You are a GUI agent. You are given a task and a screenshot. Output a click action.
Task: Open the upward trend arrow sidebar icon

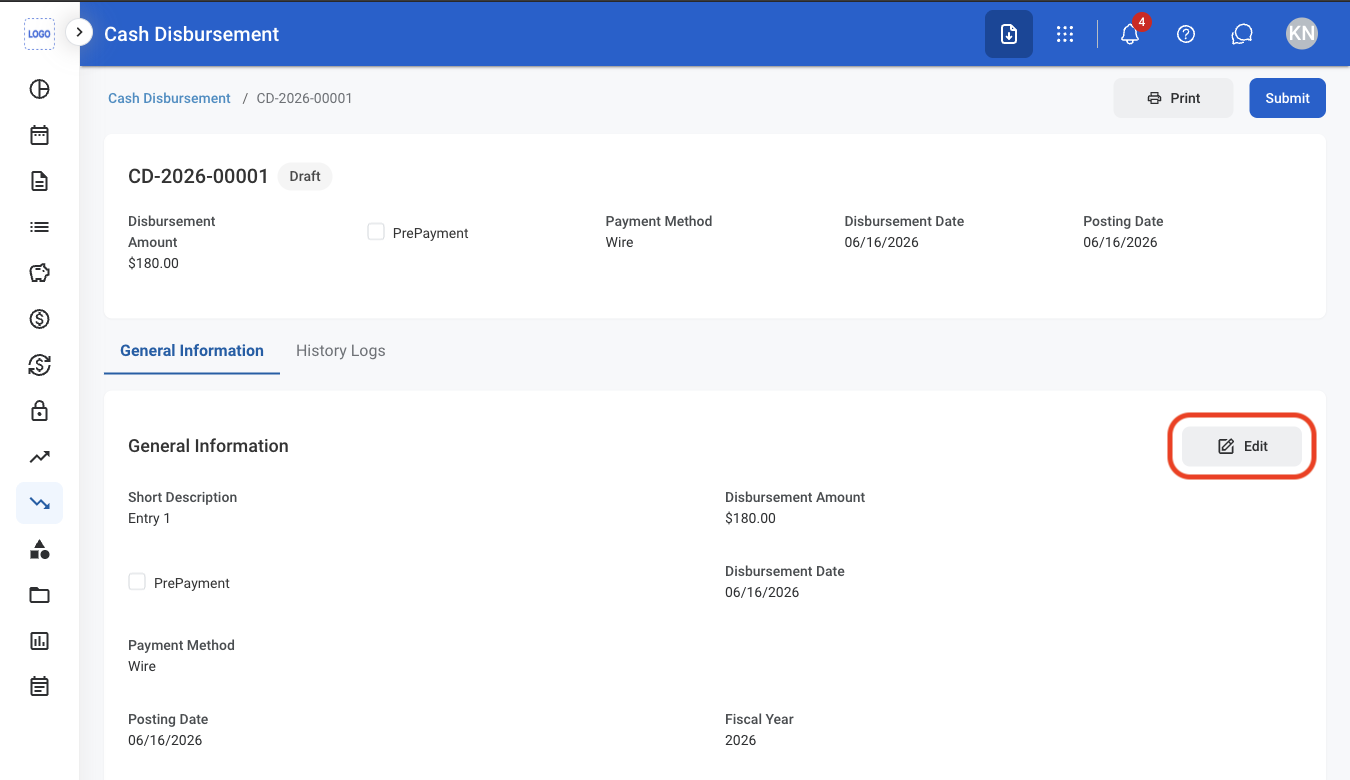pos(39,457)
